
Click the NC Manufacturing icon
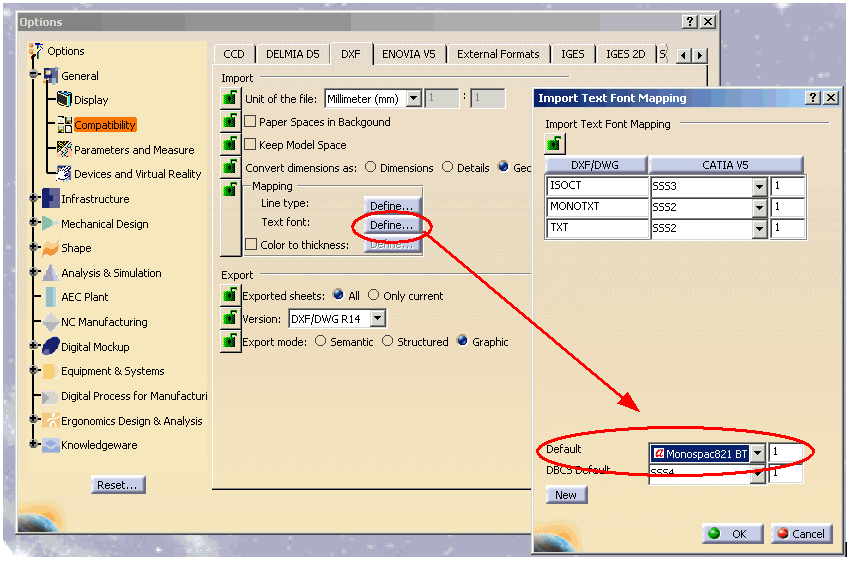[50, 322]
